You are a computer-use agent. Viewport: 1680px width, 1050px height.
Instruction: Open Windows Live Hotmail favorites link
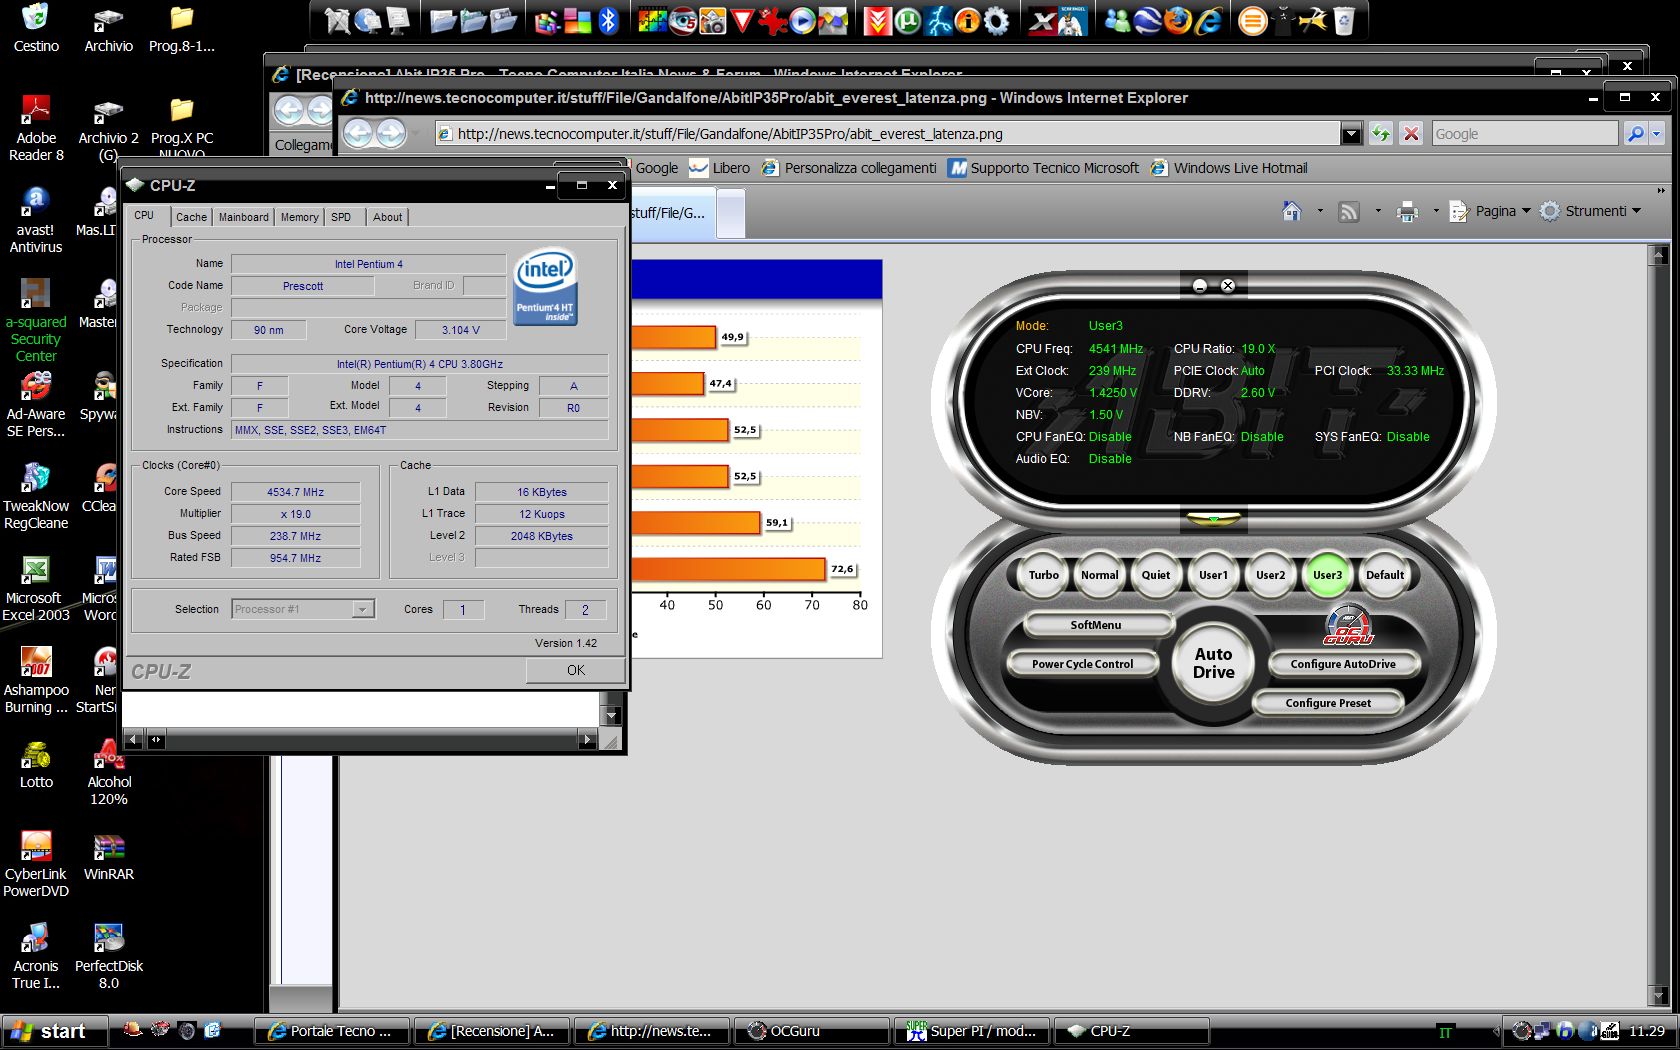(1229, 168)
